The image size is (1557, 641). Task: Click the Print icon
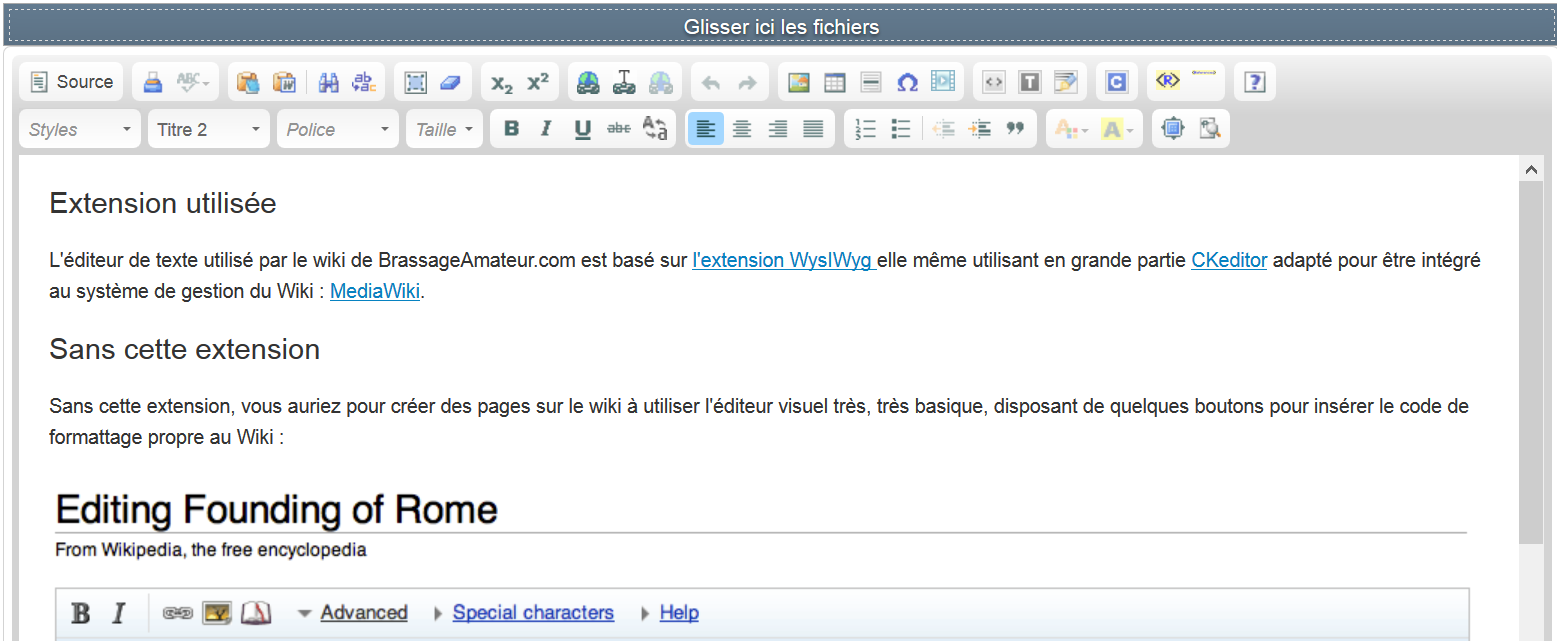(152, 82)
